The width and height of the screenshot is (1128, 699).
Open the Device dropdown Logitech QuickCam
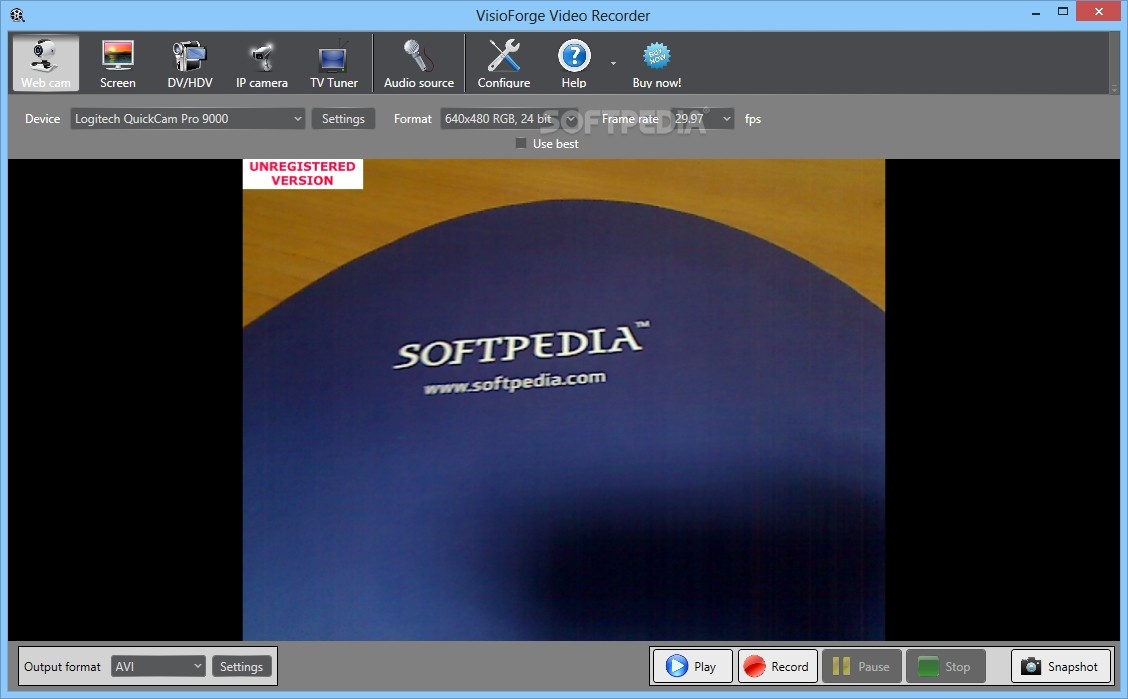pyautogui.click(x=187, y=119)
